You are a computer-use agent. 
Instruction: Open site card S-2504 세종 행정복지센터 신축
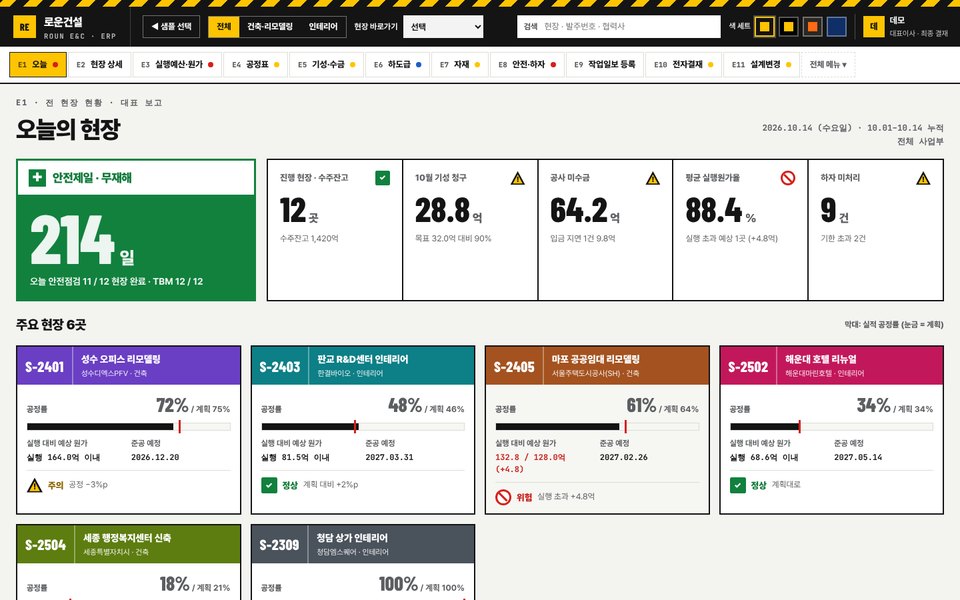[129, 562]
